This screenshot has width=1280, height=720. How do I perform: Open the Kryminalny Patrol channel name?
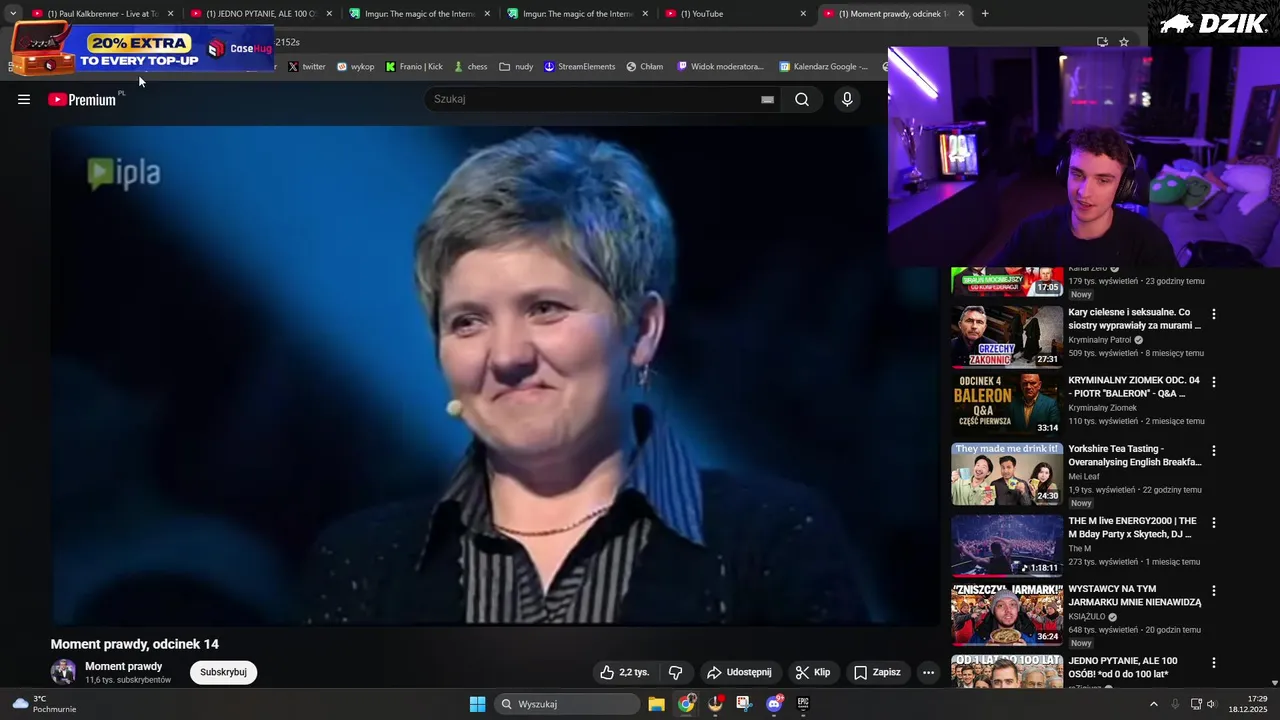pos(1099,340)
